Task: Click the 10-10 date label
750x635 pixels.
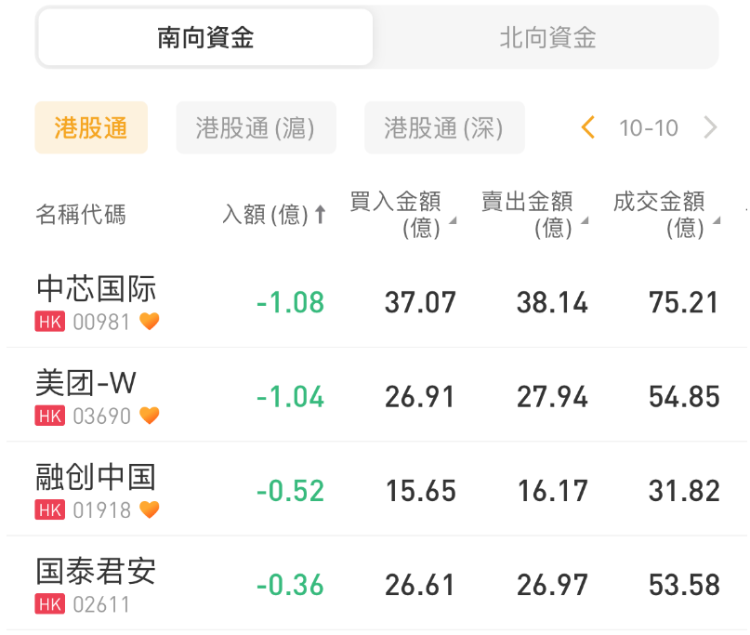Action: click(648, 128)
